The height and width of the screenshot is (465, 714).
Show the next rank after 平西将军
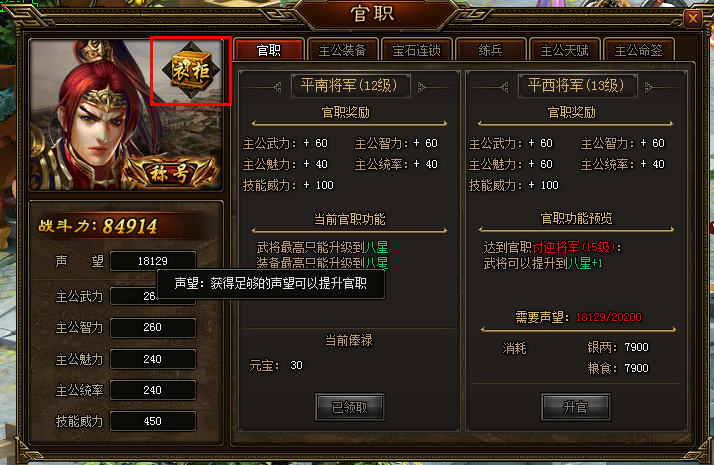[x=648, y=87]
